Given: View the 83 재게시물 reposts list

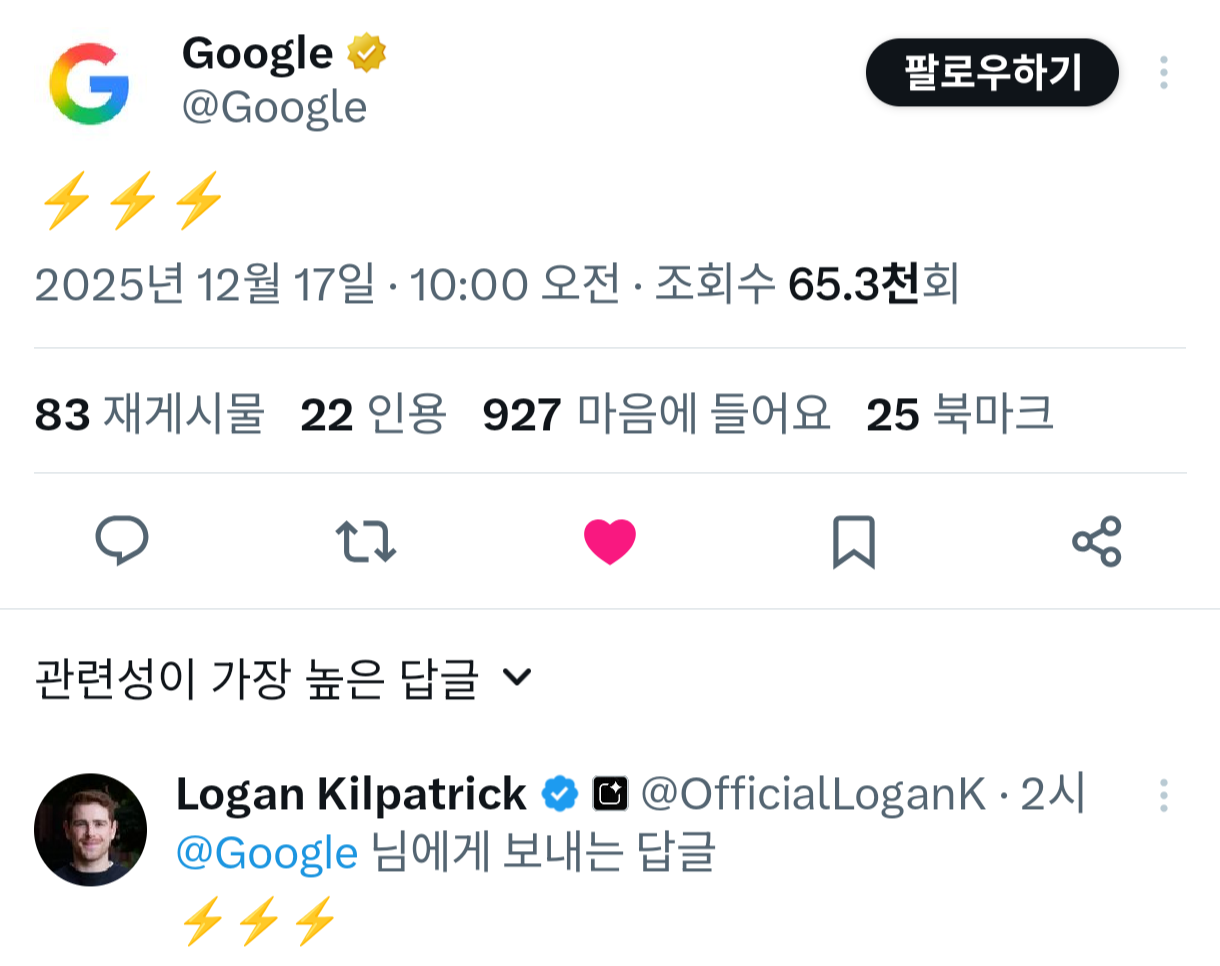Looking at the screenshot, I should pos(149,414).
